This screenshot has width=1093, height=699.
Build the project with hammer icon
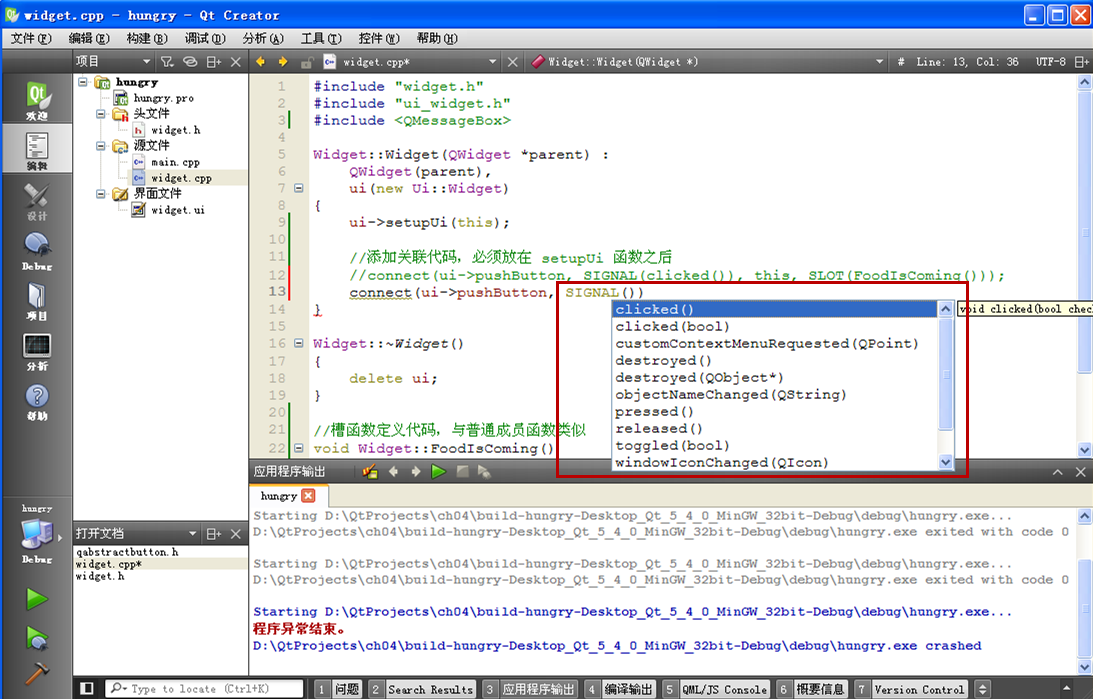36,673
